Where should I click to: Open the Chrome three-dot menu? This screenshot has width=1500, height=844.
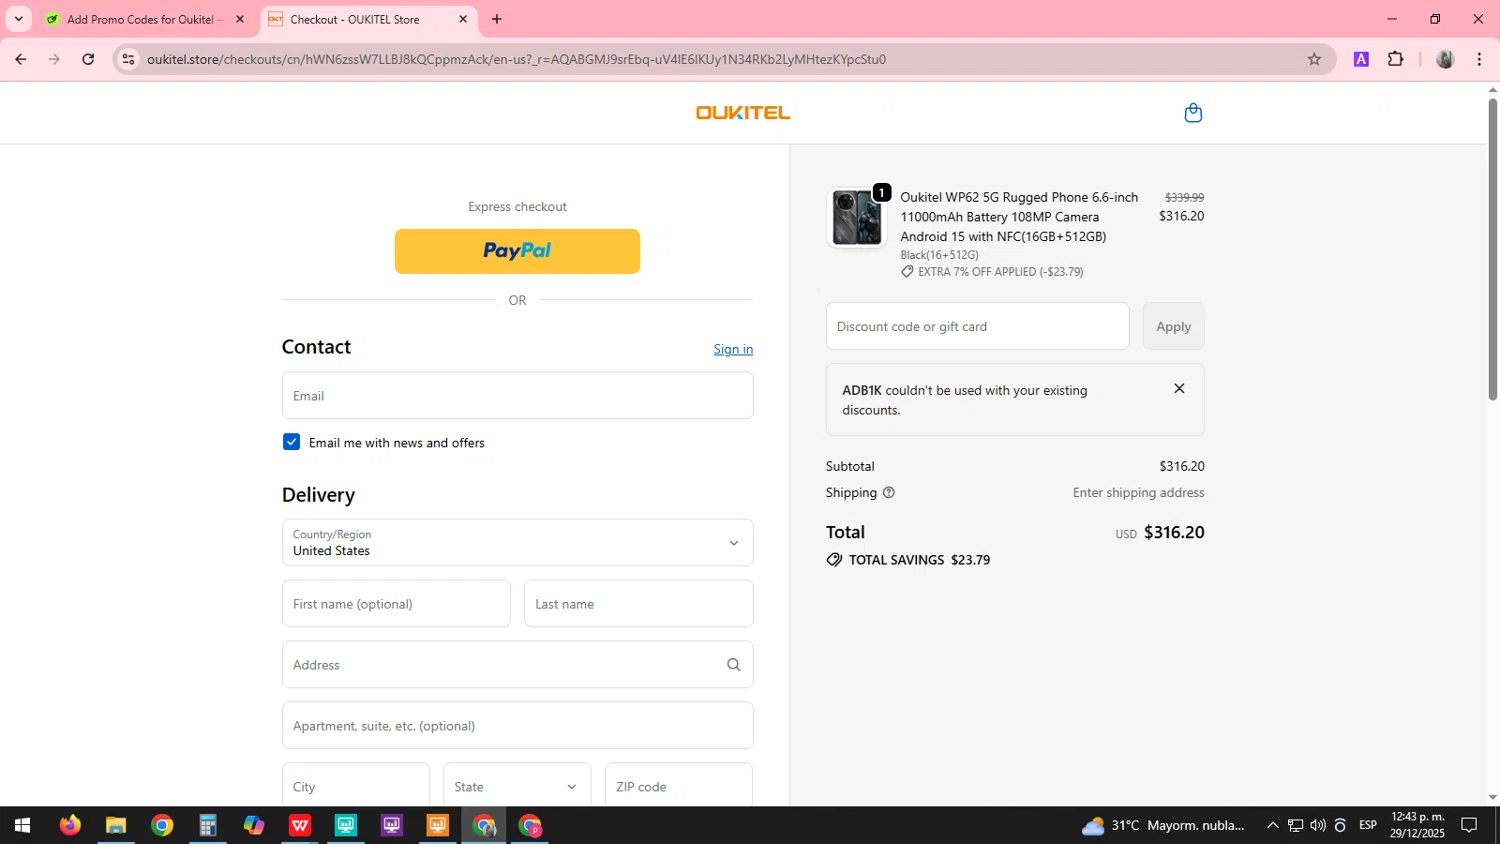1479,59
